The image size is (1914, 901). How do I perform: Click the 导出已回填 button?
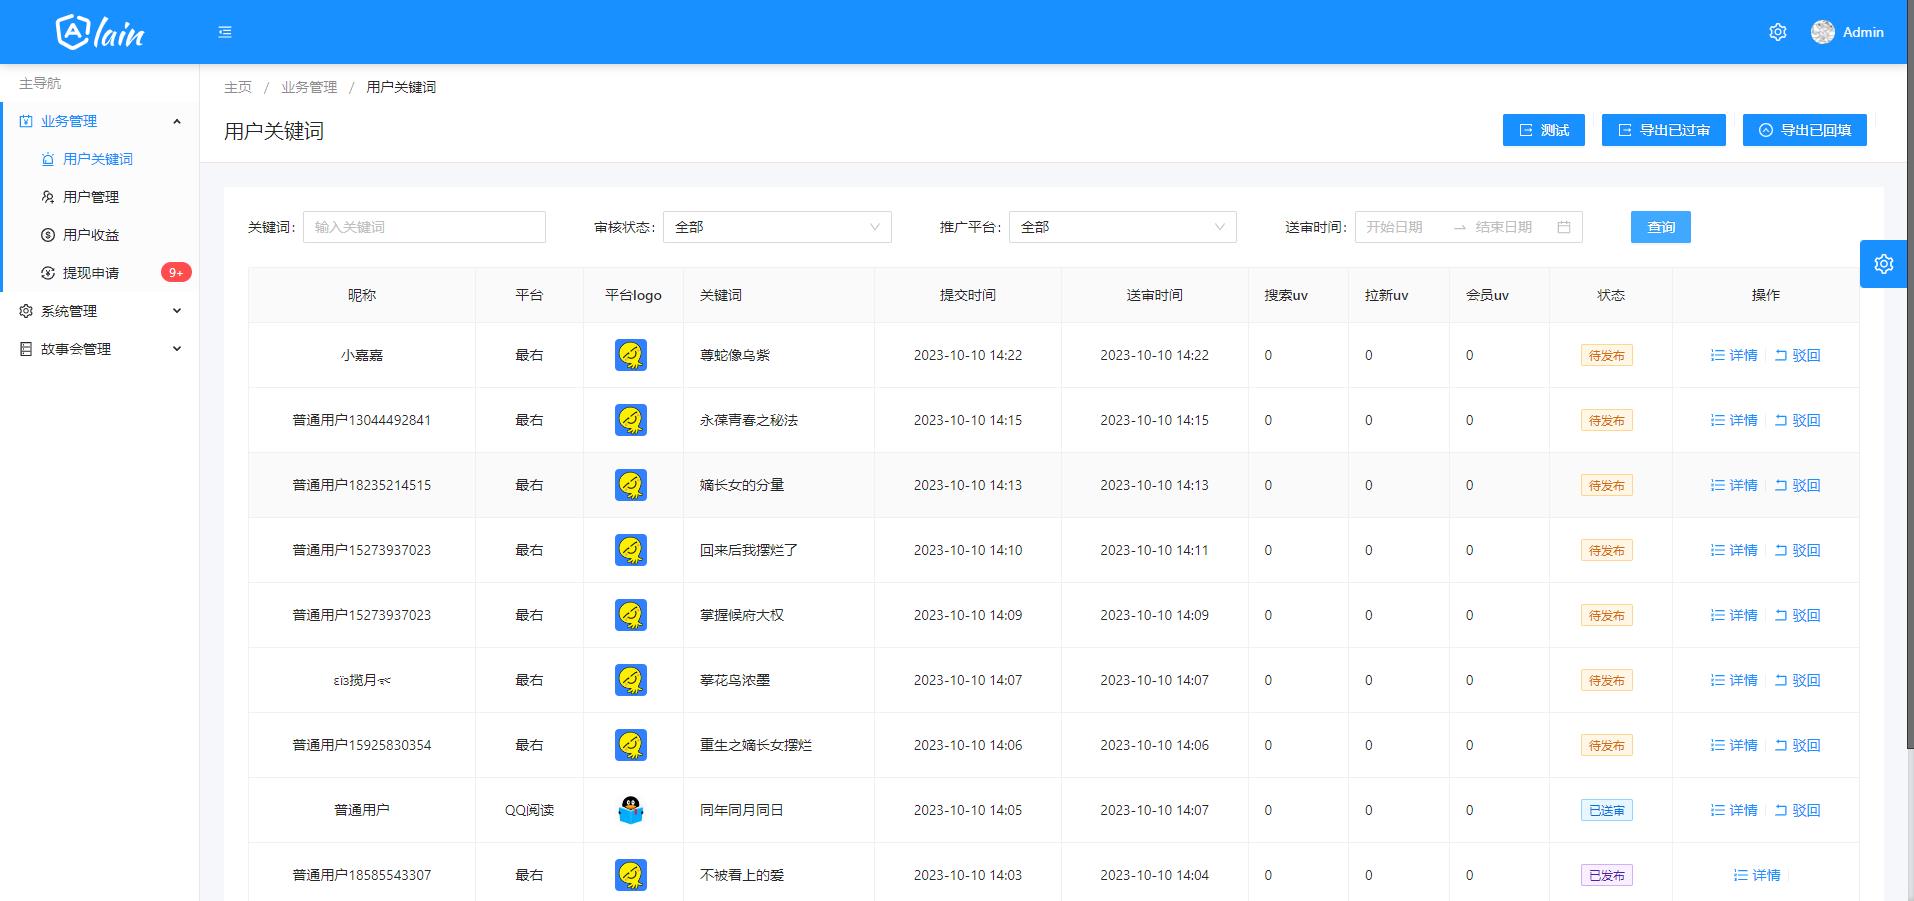point(1805,130)
